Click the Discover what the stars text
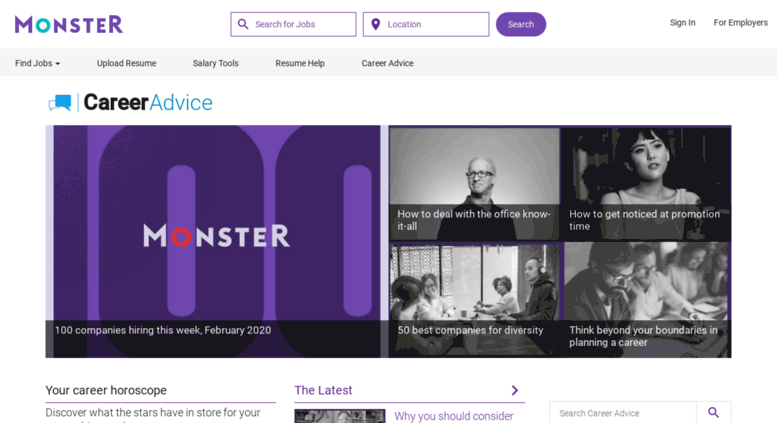The width and height of the screenshot is (777, 423). point(153,413)
